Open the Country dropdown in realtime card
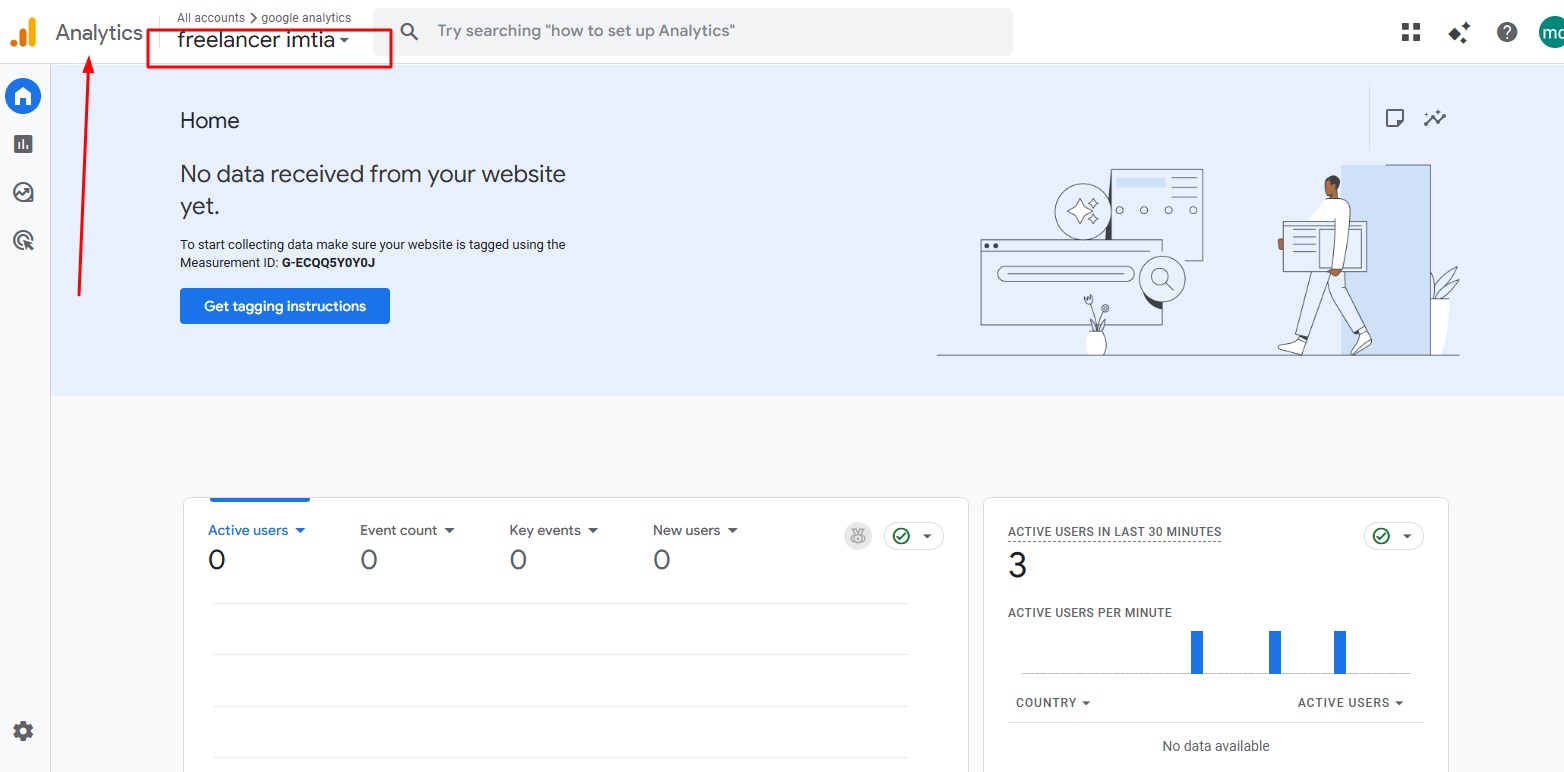 1053,702
